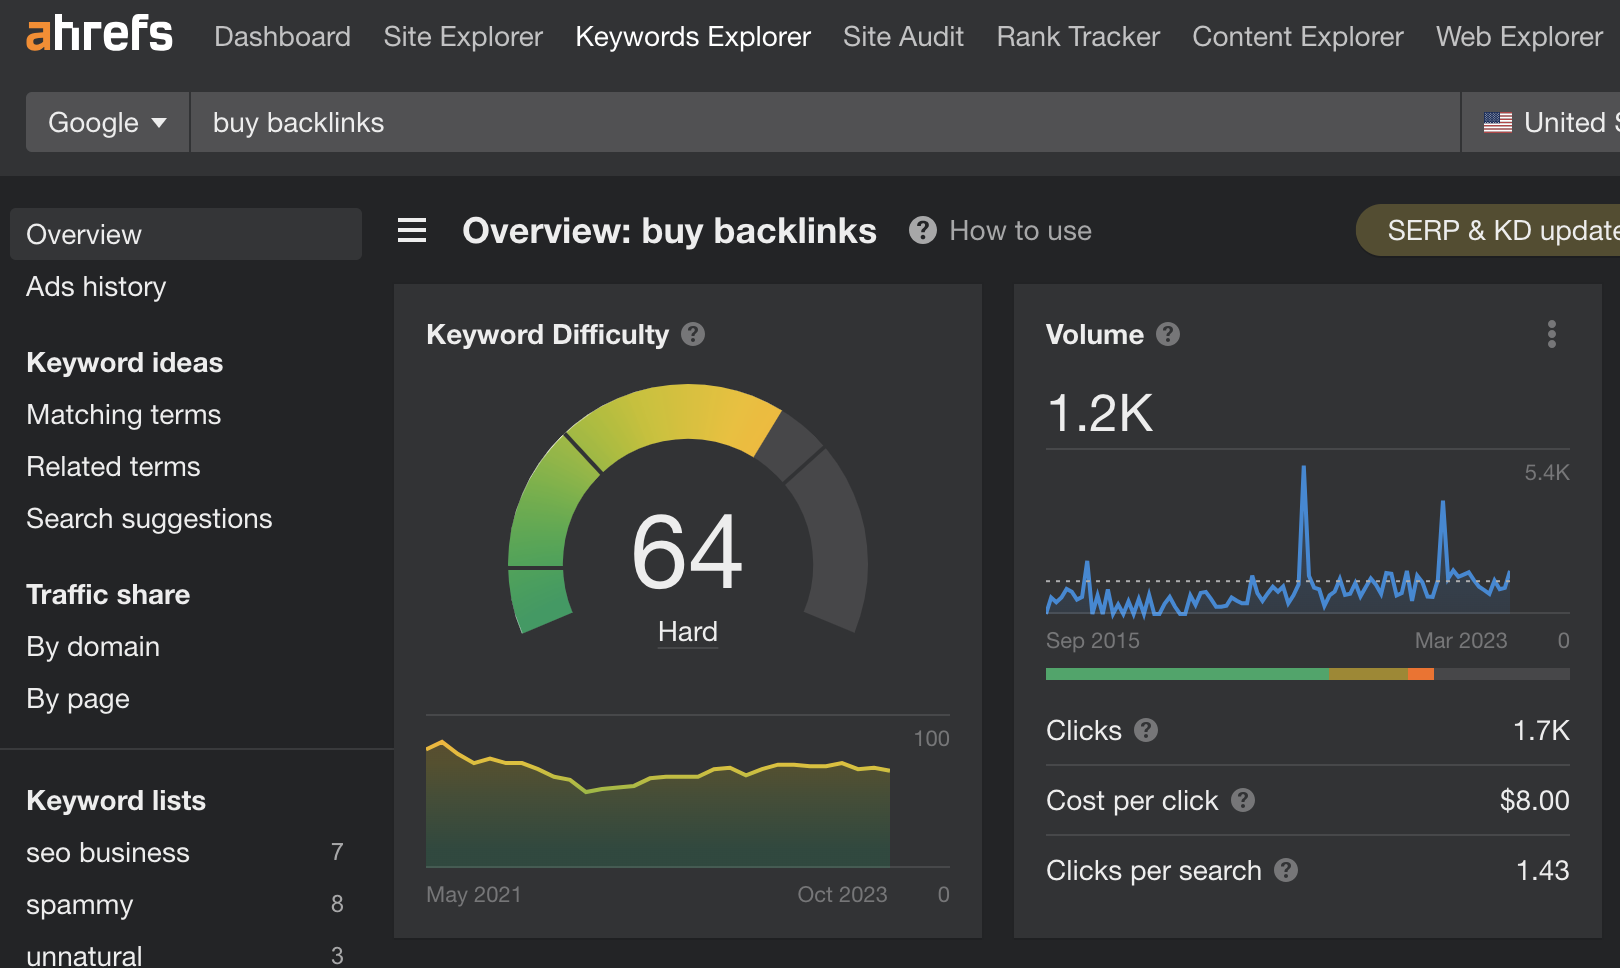Open Dashboard in the top navigation

pos(283,37)
